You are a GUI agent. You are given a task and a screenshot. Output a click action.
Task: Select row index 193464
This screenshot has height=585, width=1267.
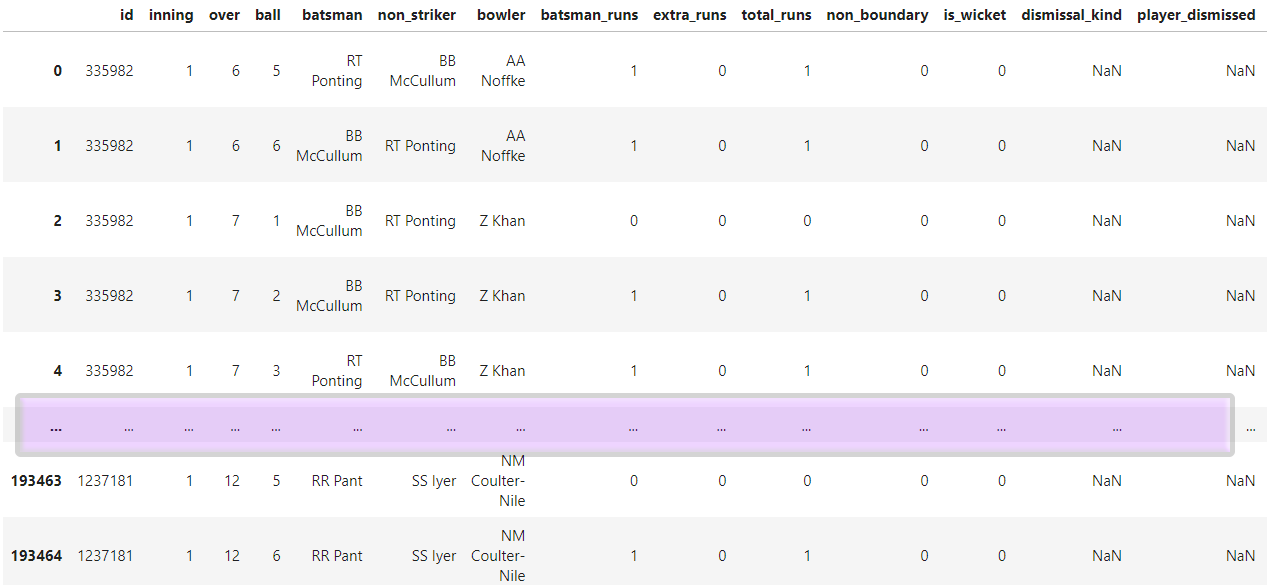pyautogui.click(x=36, y=556)
